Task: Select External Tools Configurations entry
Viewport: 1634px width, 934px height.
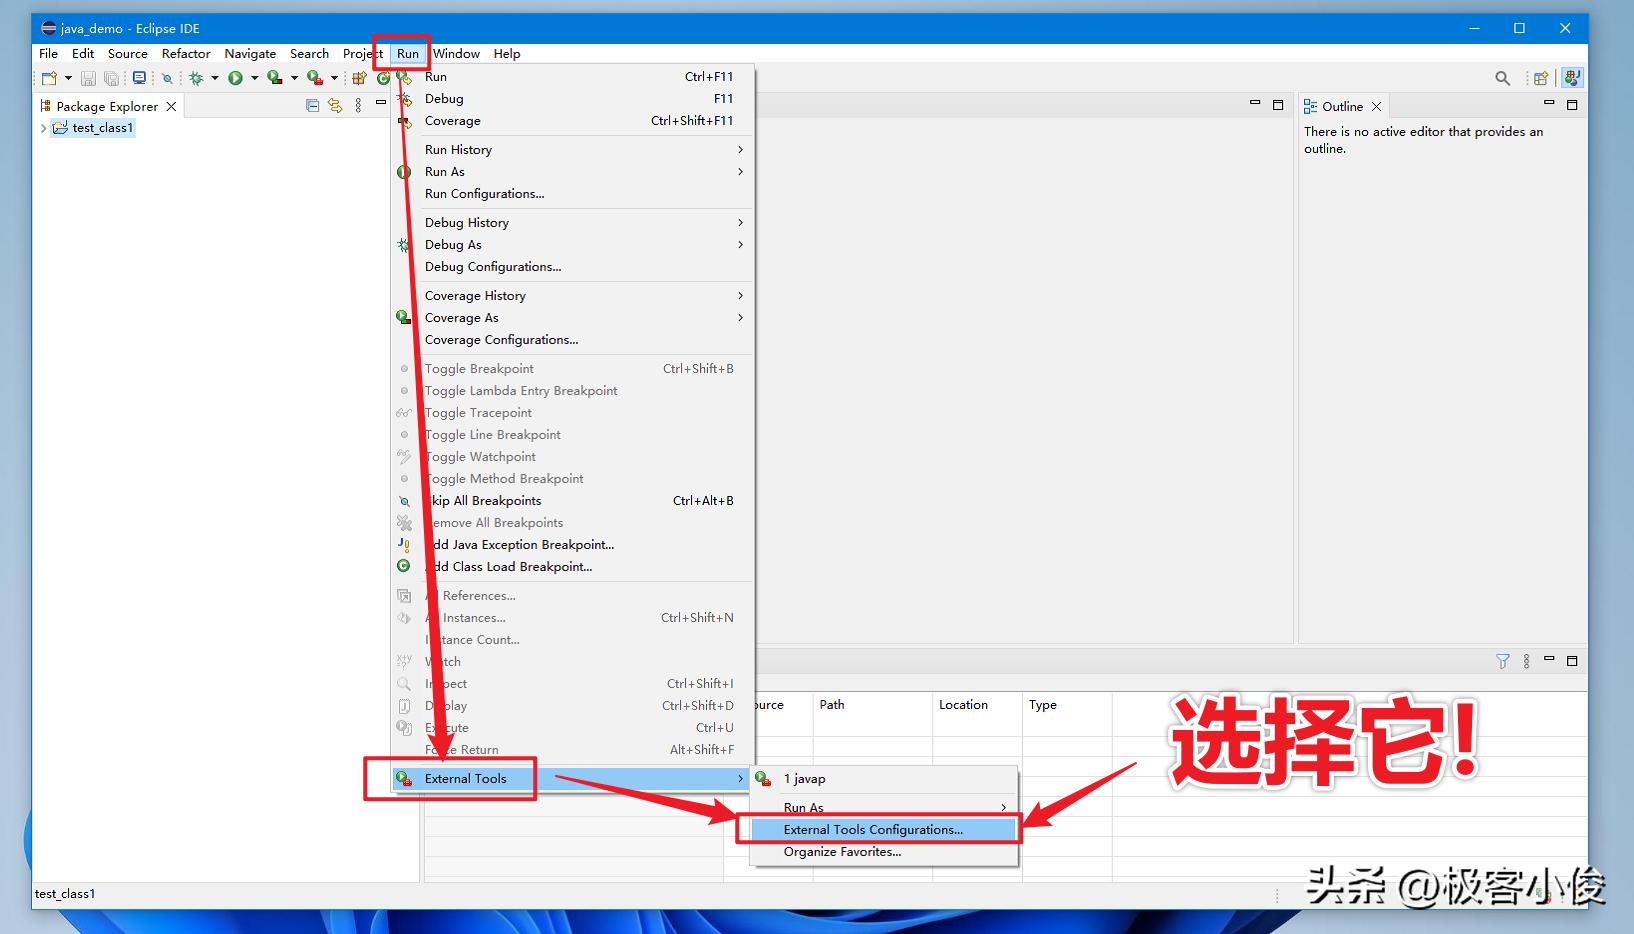Action: [873, 829]
